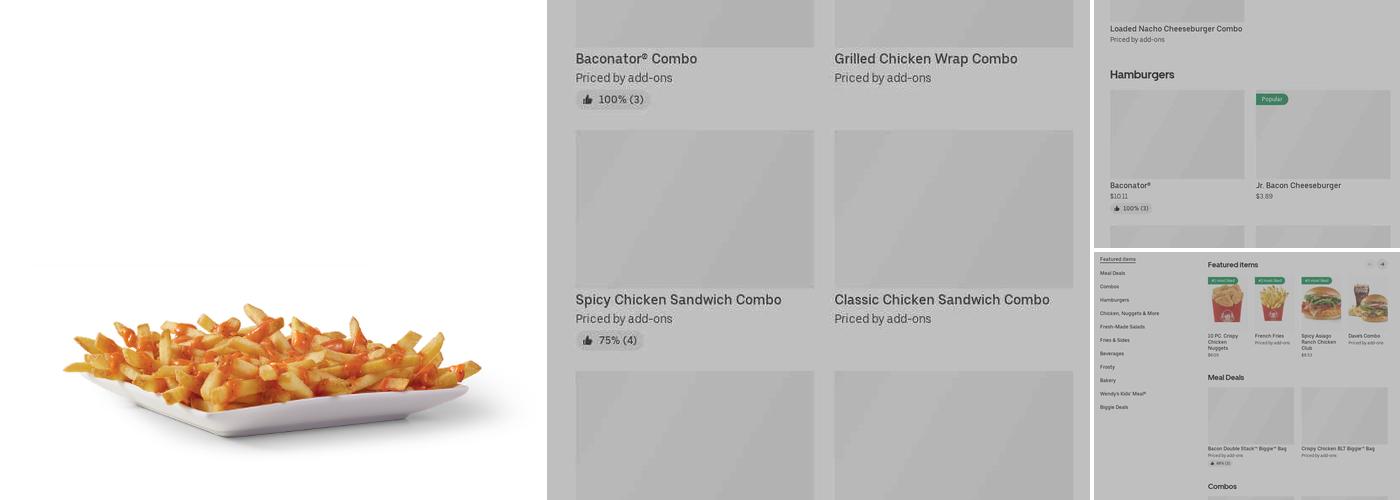Go to the Combos menu category
1400x500 pixels.
click(x=1109, y=287)
